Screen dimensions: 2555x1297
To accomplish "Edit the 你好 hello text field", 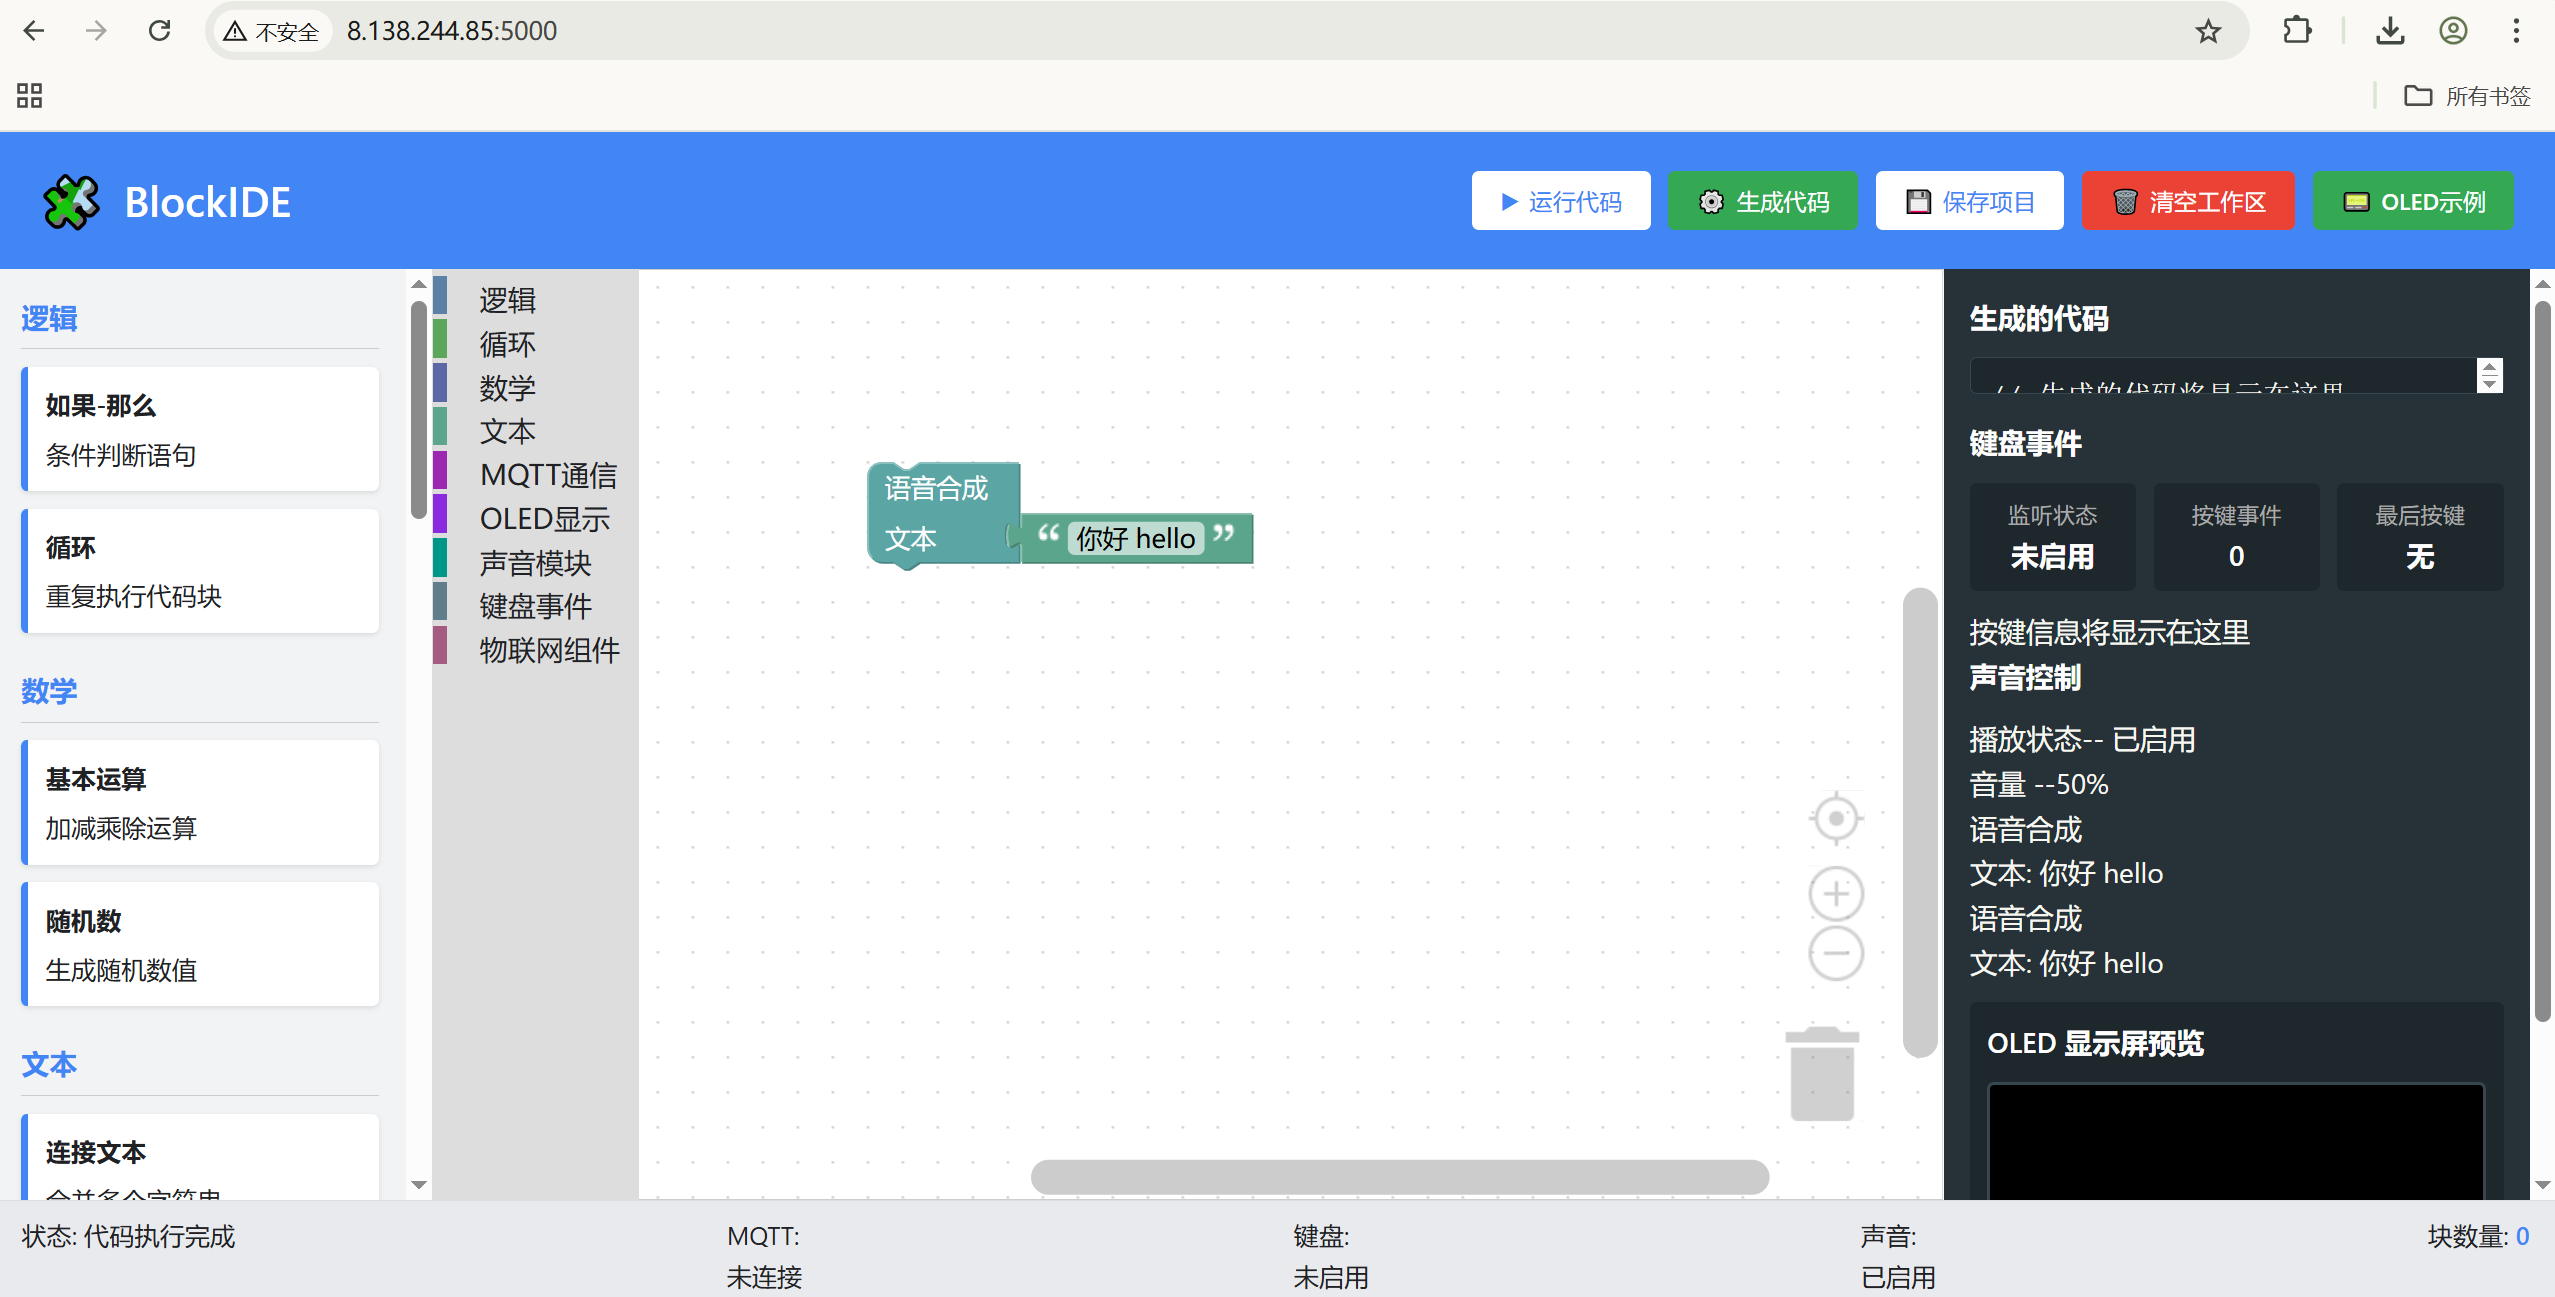I will point(1135,539).
